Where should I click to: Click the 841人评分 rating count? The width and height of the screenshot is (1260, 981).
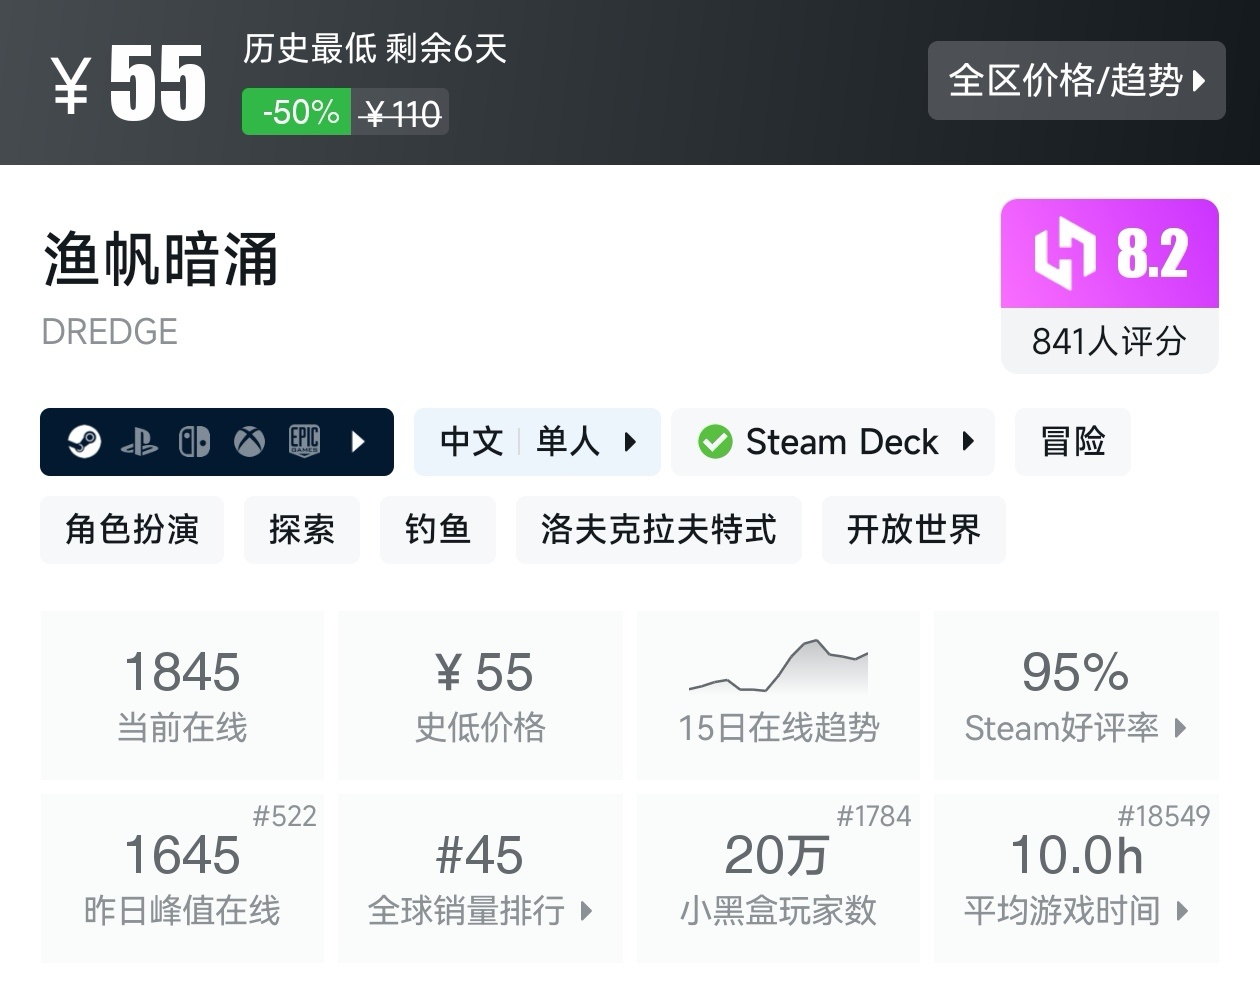point(1108,342)
